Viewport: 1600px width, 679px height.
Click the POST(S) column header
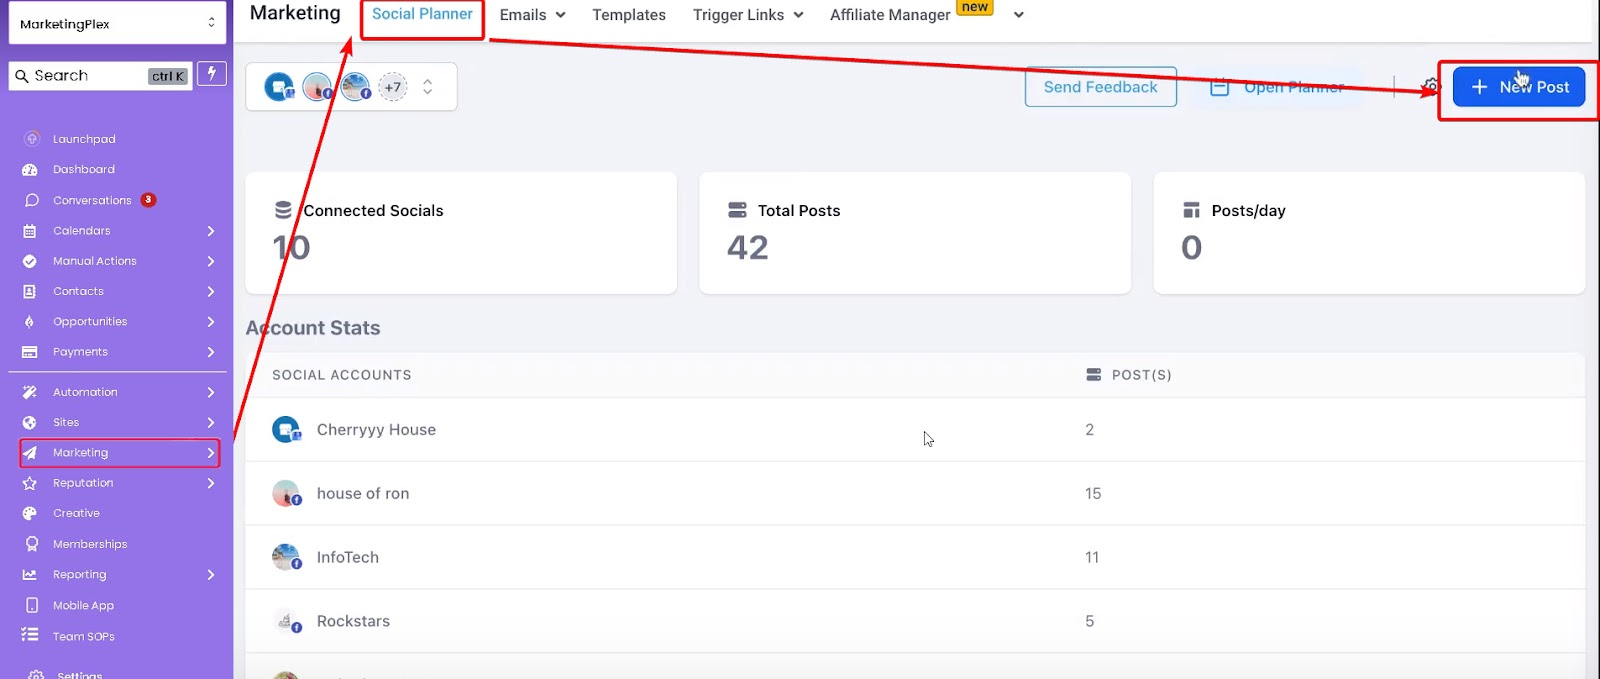click(x=1128, y=375)
